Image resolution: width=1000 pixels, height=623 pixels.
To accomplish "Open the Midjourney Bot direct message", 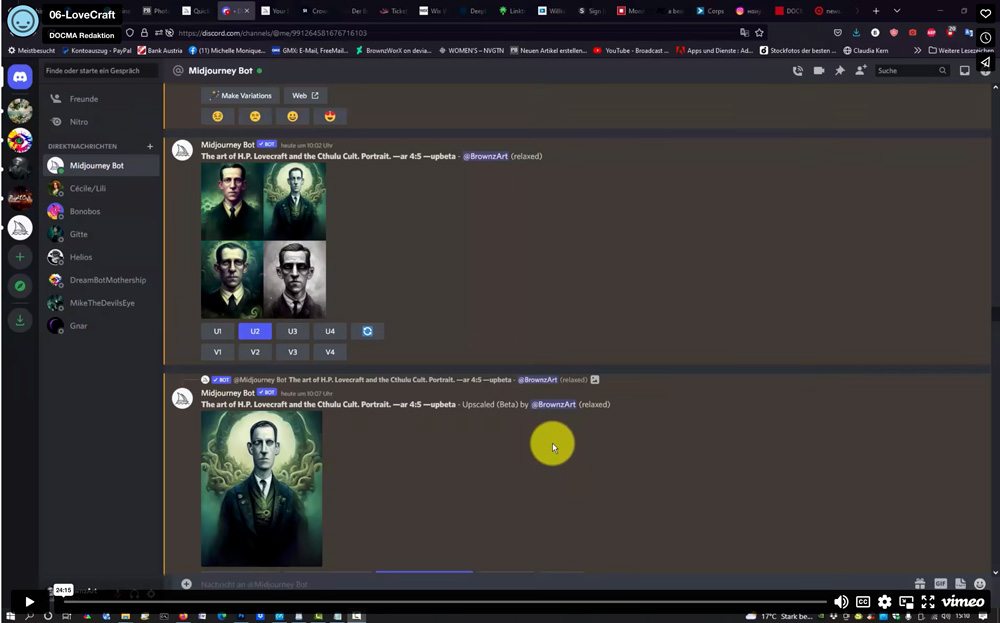I will tap(101, 165).
